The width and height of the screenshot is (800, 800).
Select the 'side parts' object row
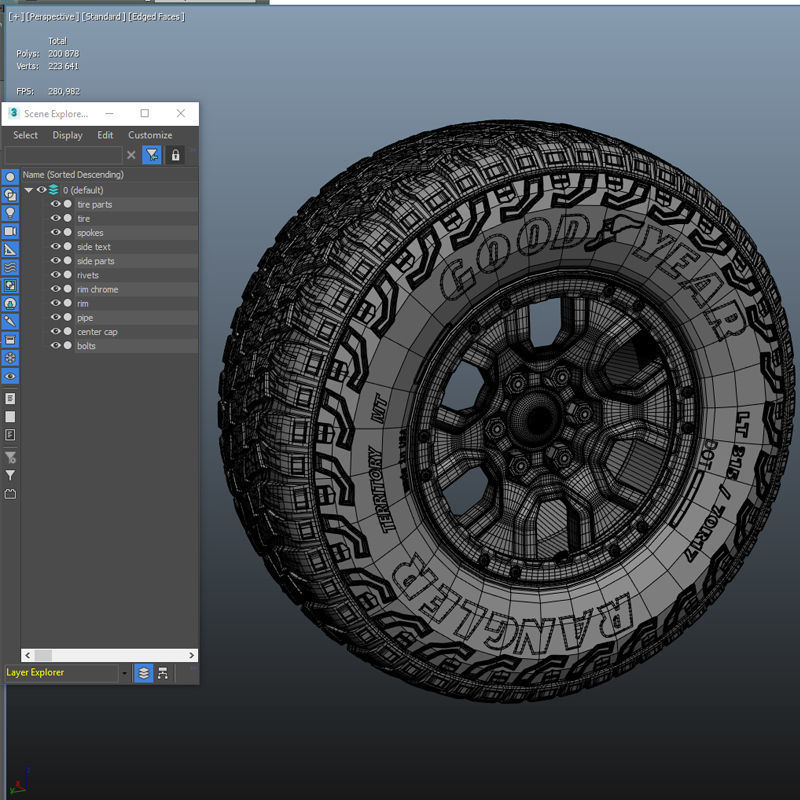point(136,261)
